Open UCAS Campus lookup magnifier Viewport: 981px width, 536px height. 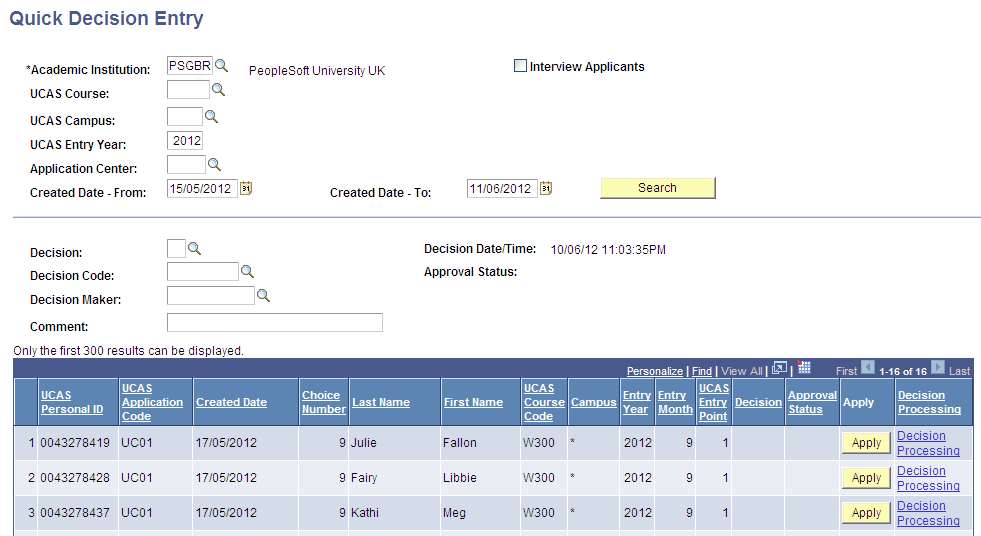pyautogui.click(x=211, y=116)
